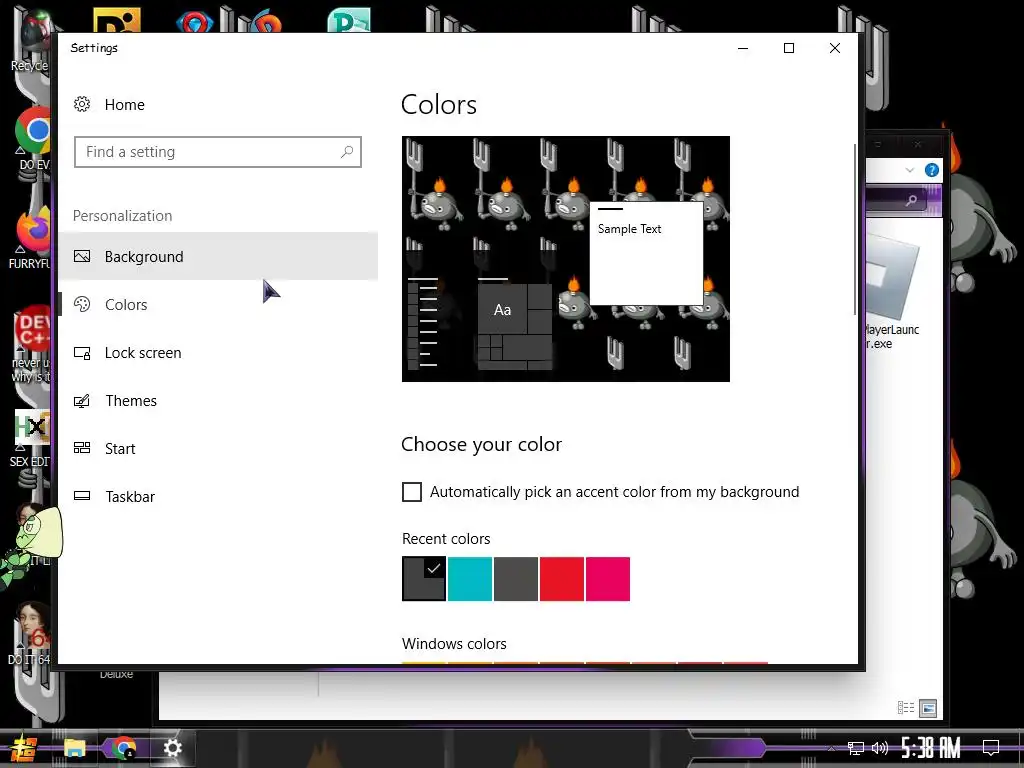Open the Start button on the taskbar
Image resolution: width=1024 pixels, height=768 pixels.
click(24, 748)
